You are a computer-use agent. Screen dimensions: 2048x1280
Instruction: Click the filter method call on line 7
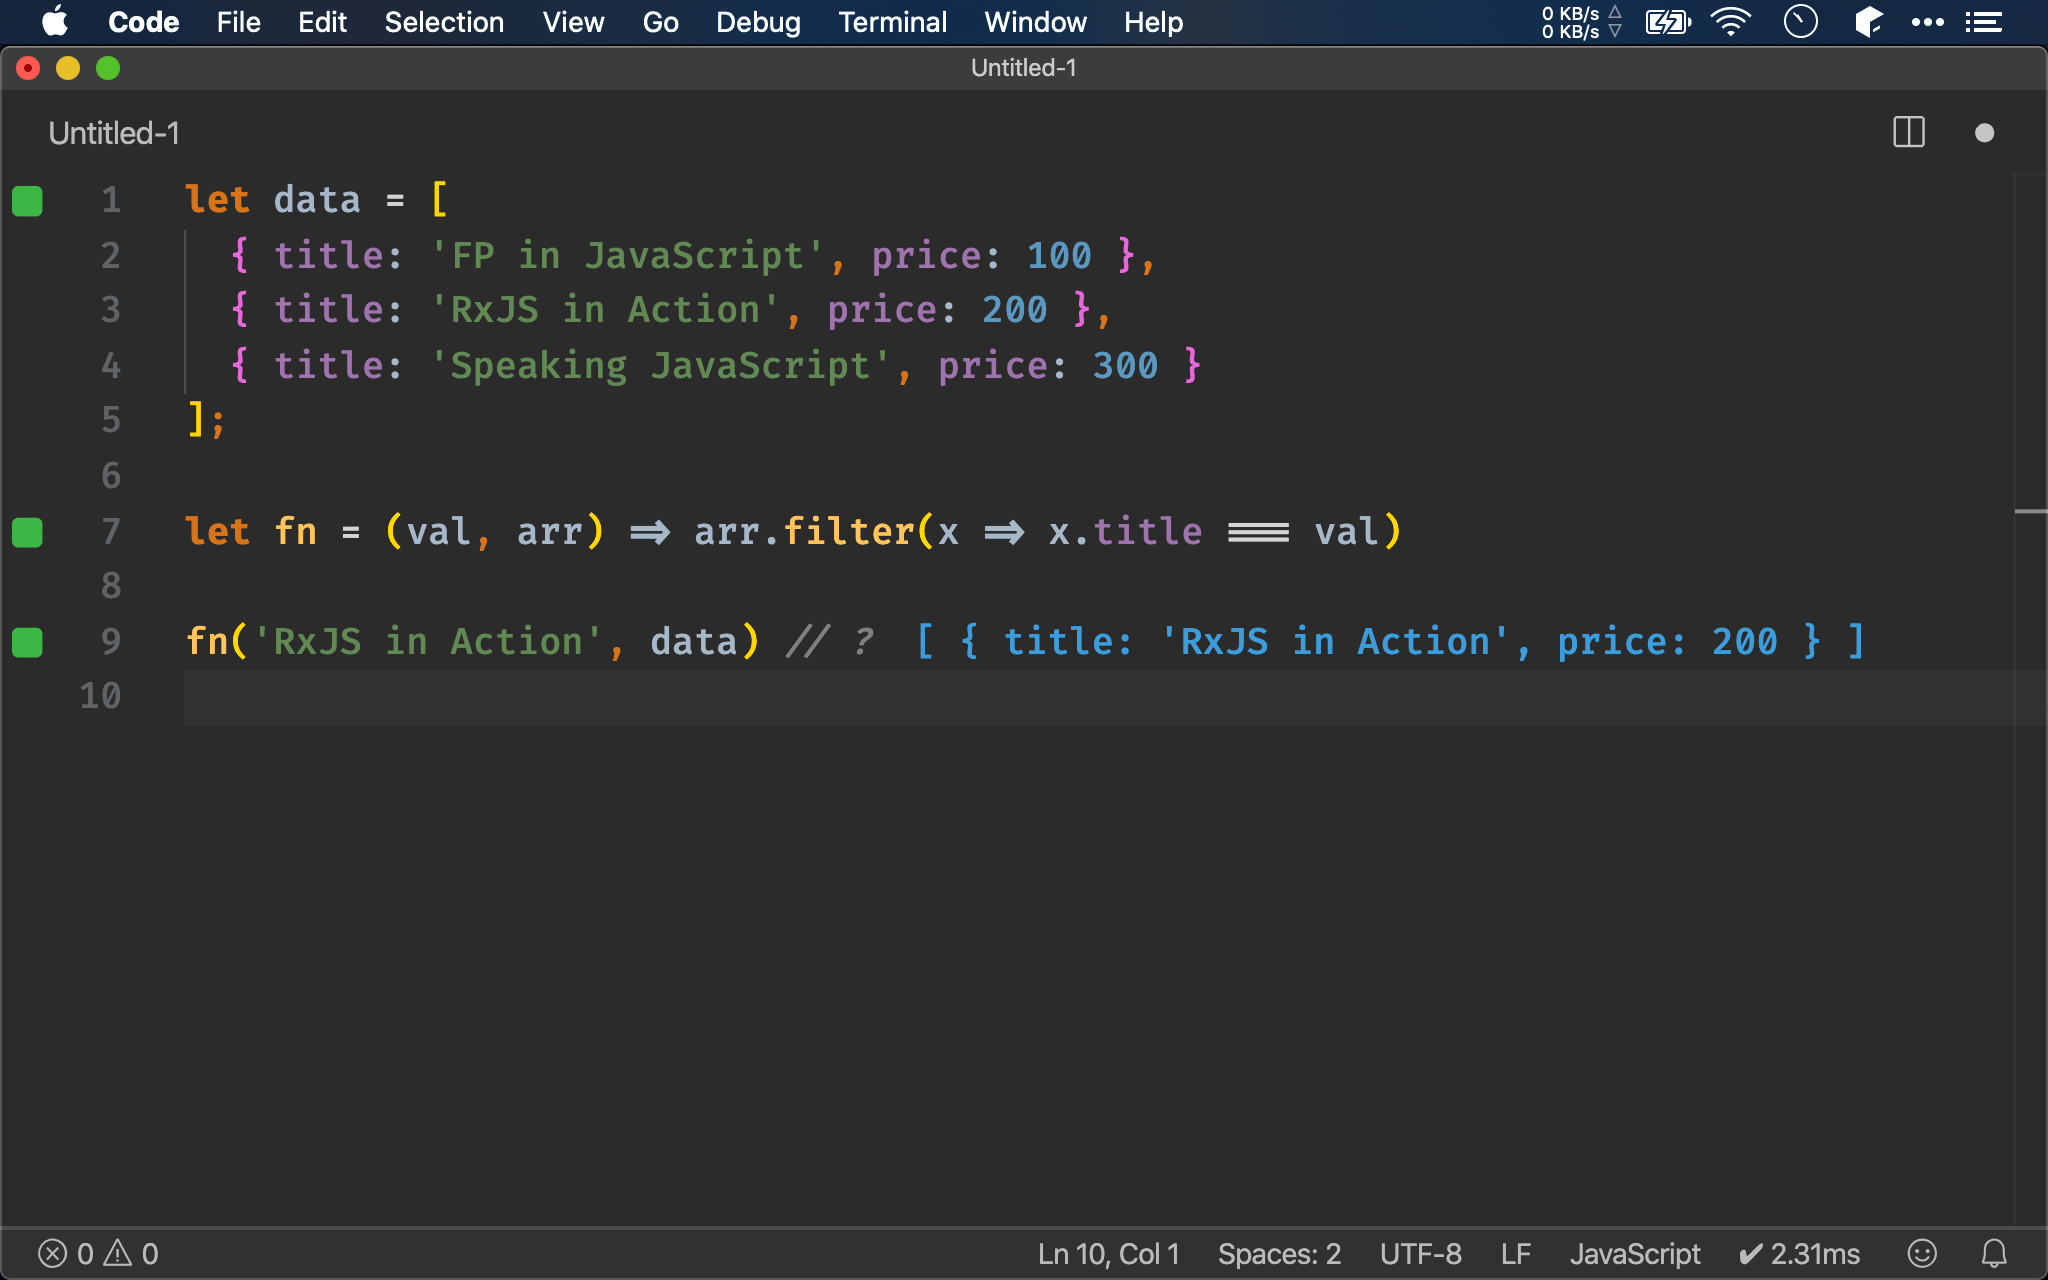click(x=848, y=531)
